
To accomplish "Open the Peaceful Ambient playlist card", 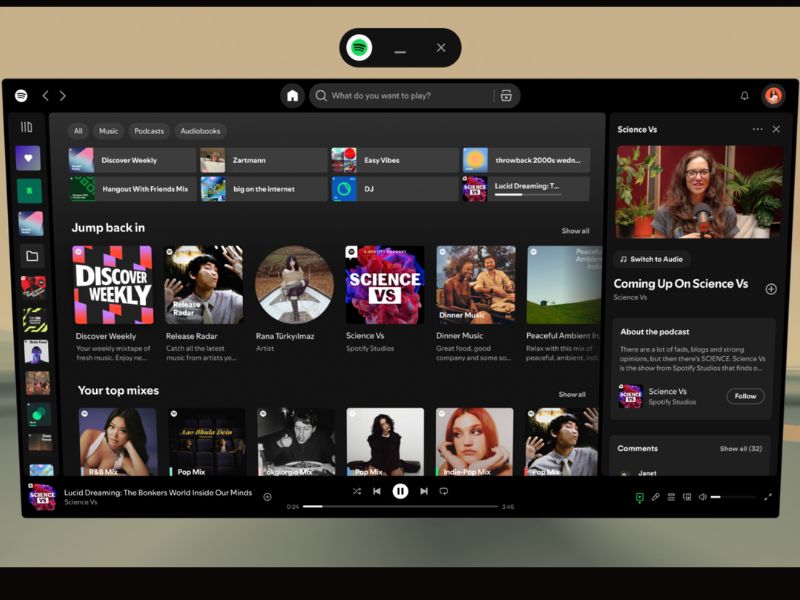I will (x=563, y=304).
